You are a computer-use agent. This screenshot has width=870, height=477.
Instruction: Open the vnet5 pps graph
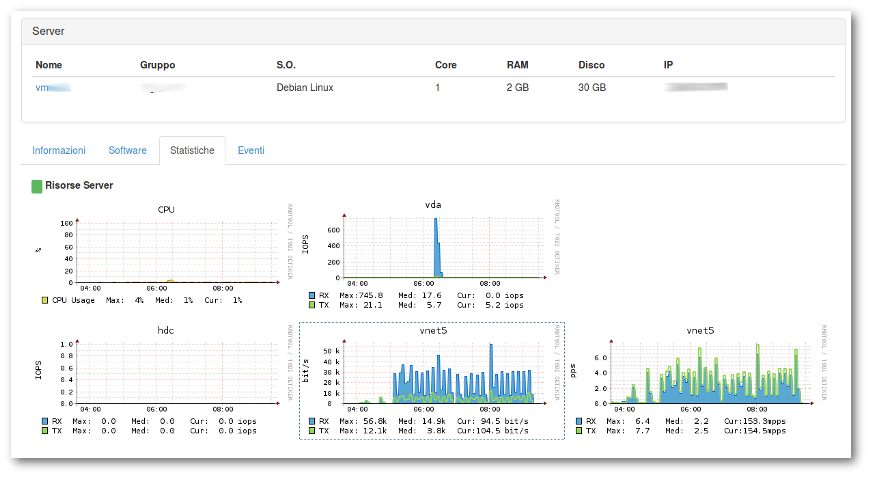pyautogui.click(x=699, y=380)
